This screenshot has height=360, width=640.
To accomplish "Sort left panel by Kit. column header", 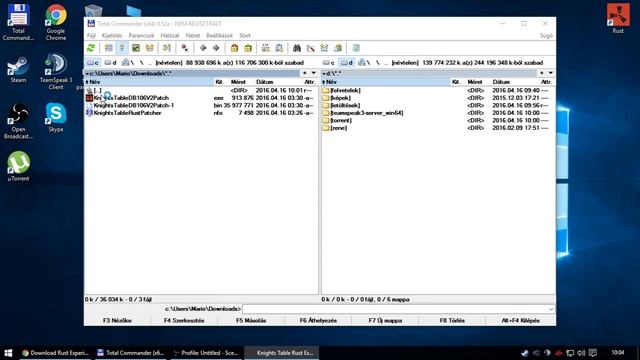I will pyautogui.click(x=220, y=82).
